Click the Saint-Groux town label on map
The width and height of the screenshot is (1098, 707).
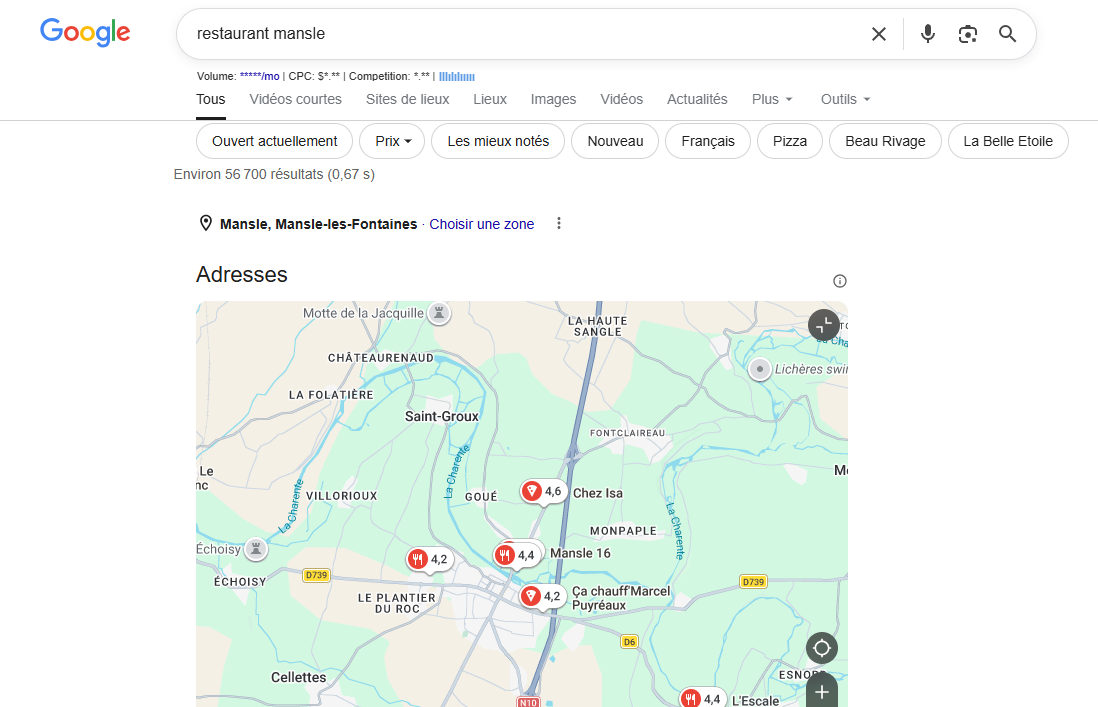(442, 416)
